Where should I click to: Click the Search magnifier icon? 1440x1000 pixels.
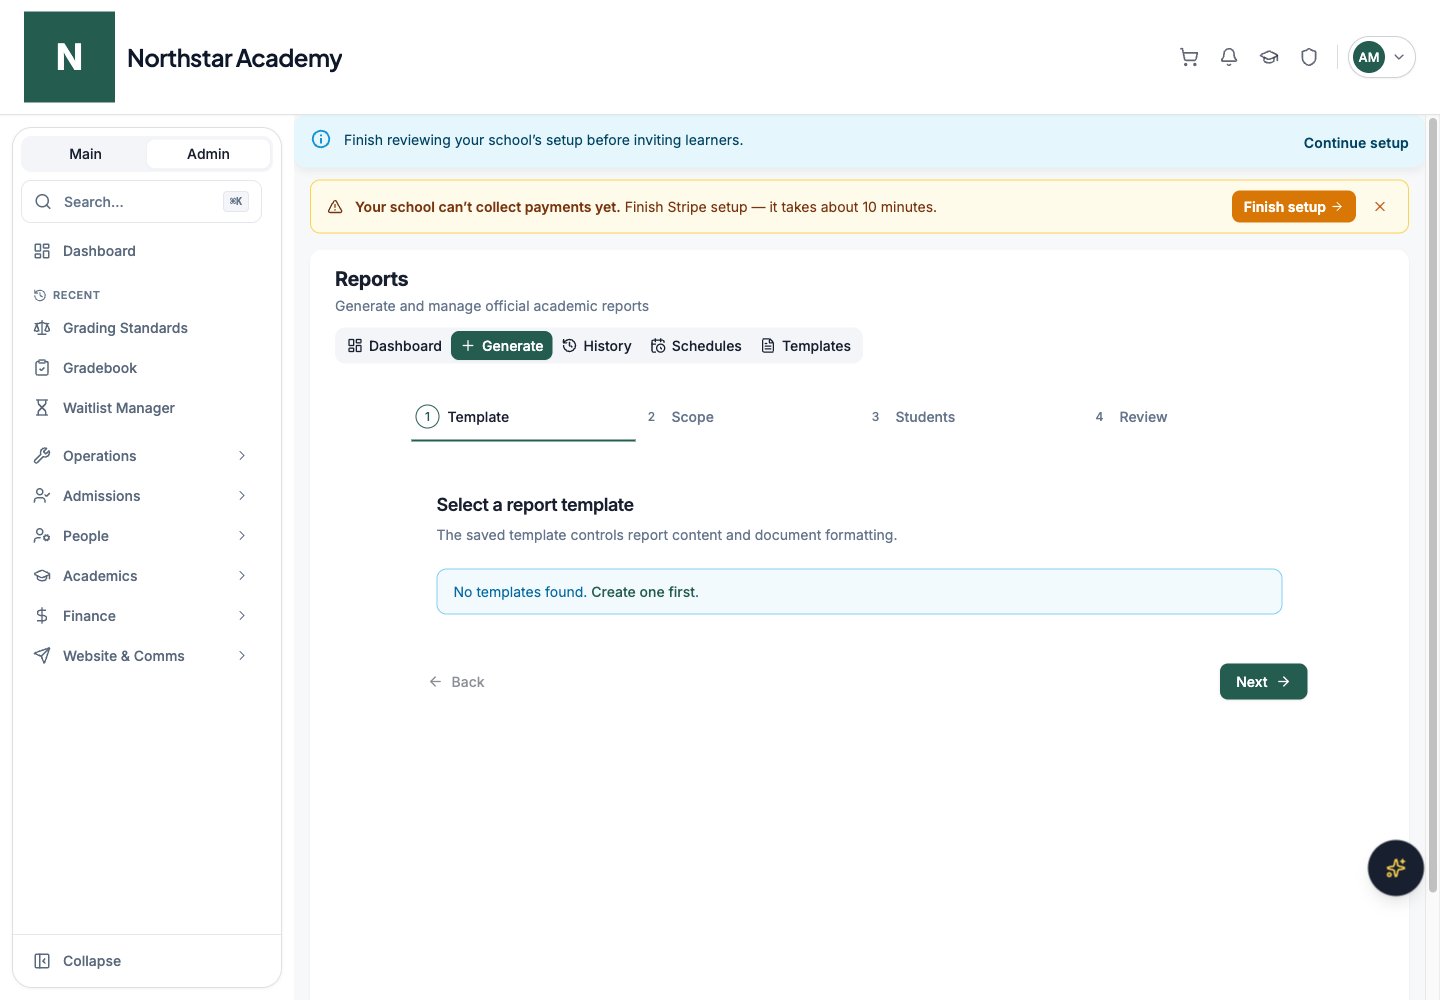tap(43, 202)
